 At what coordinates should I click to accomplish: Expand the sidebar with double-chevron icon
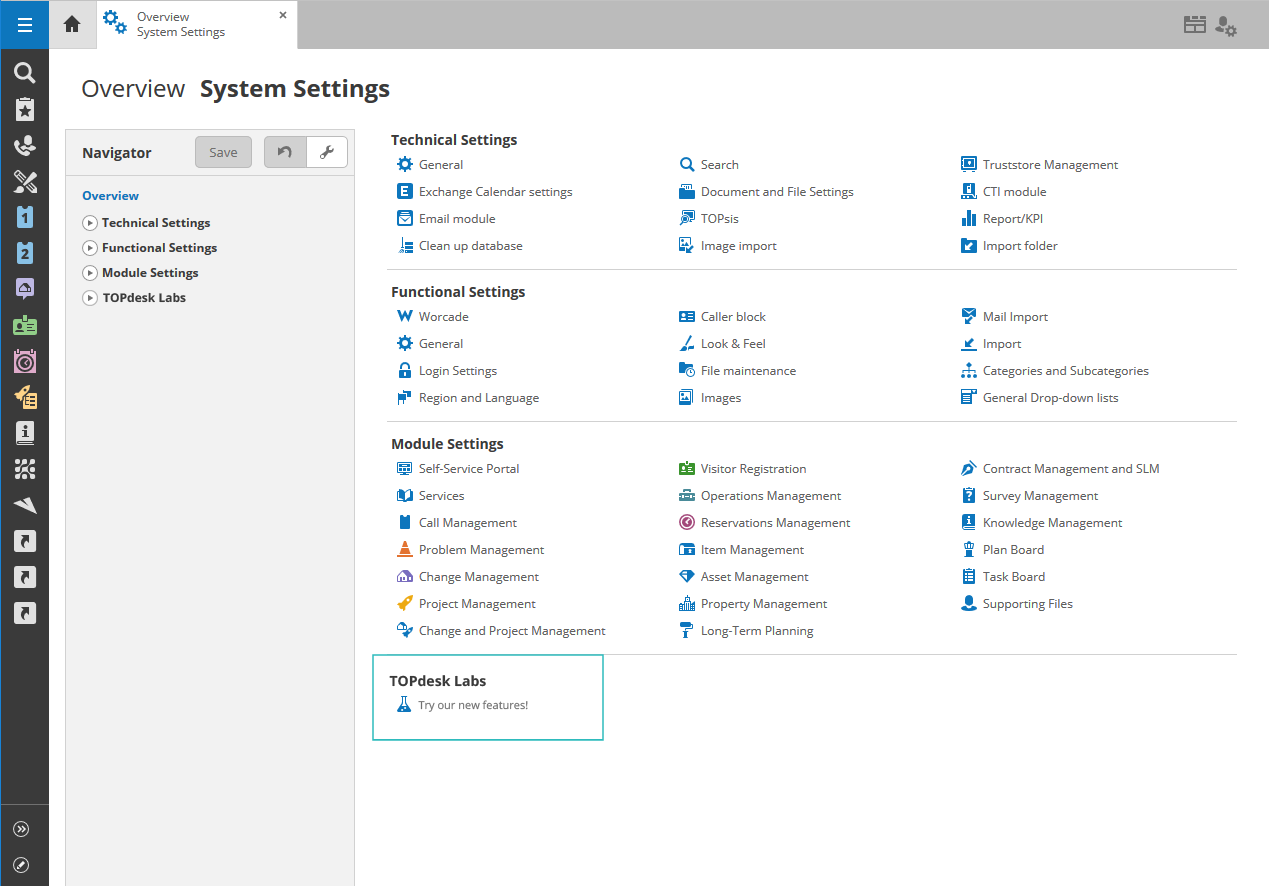22,829
